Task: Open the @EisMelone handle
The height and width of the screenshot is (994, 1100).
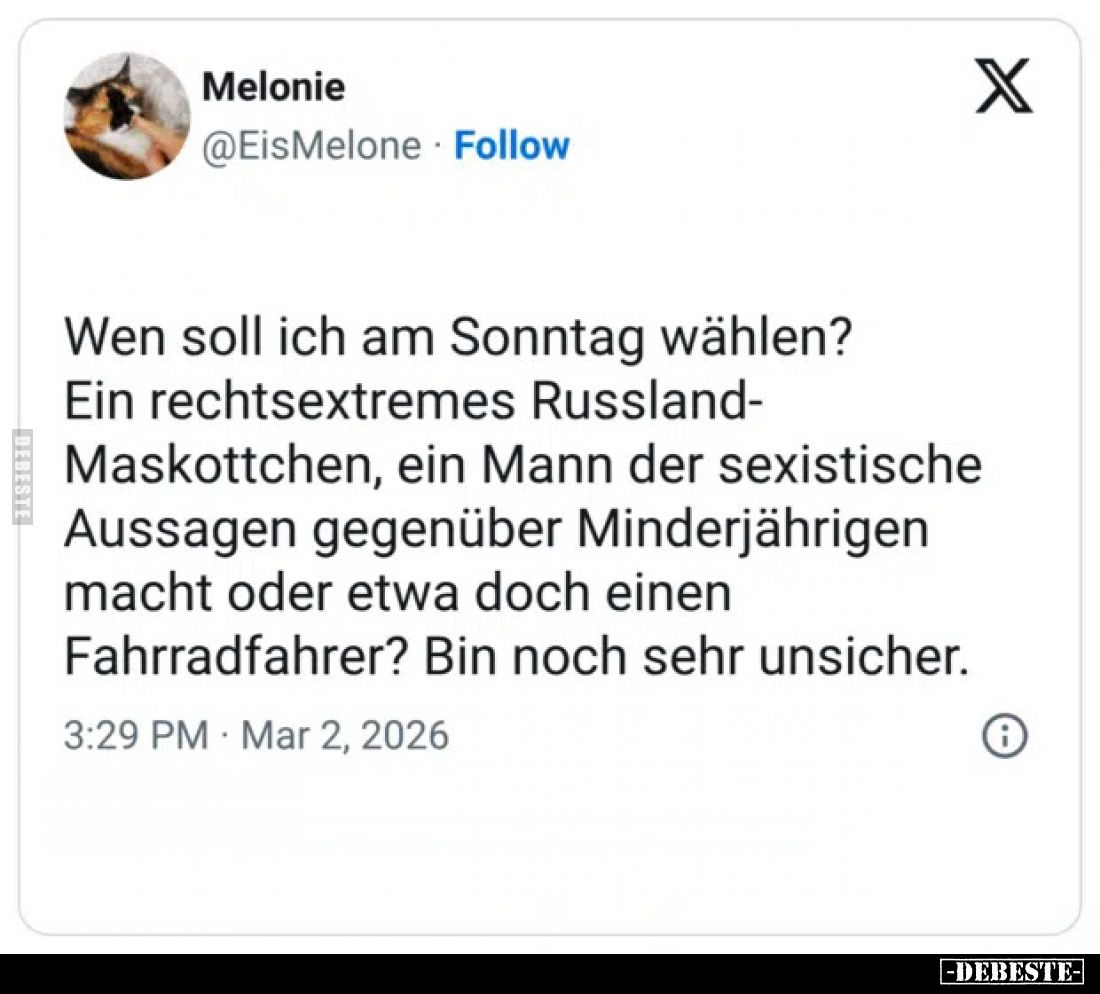Action: (x=312, y=146)
